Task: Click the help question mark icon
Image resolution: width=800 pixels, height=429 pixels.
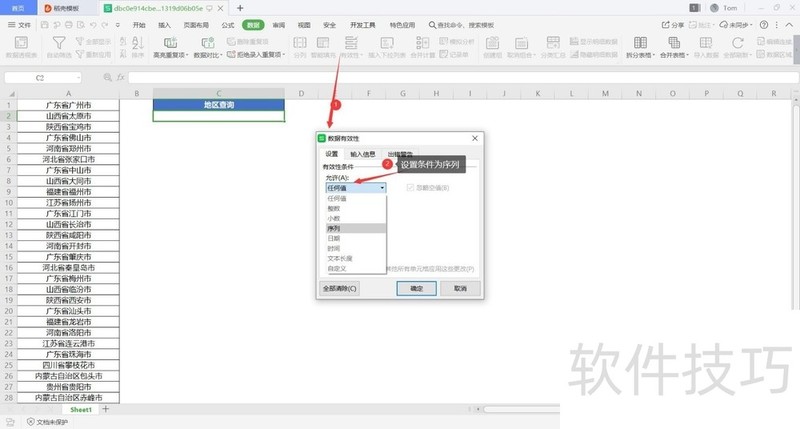Action: [x=764, y=24]
